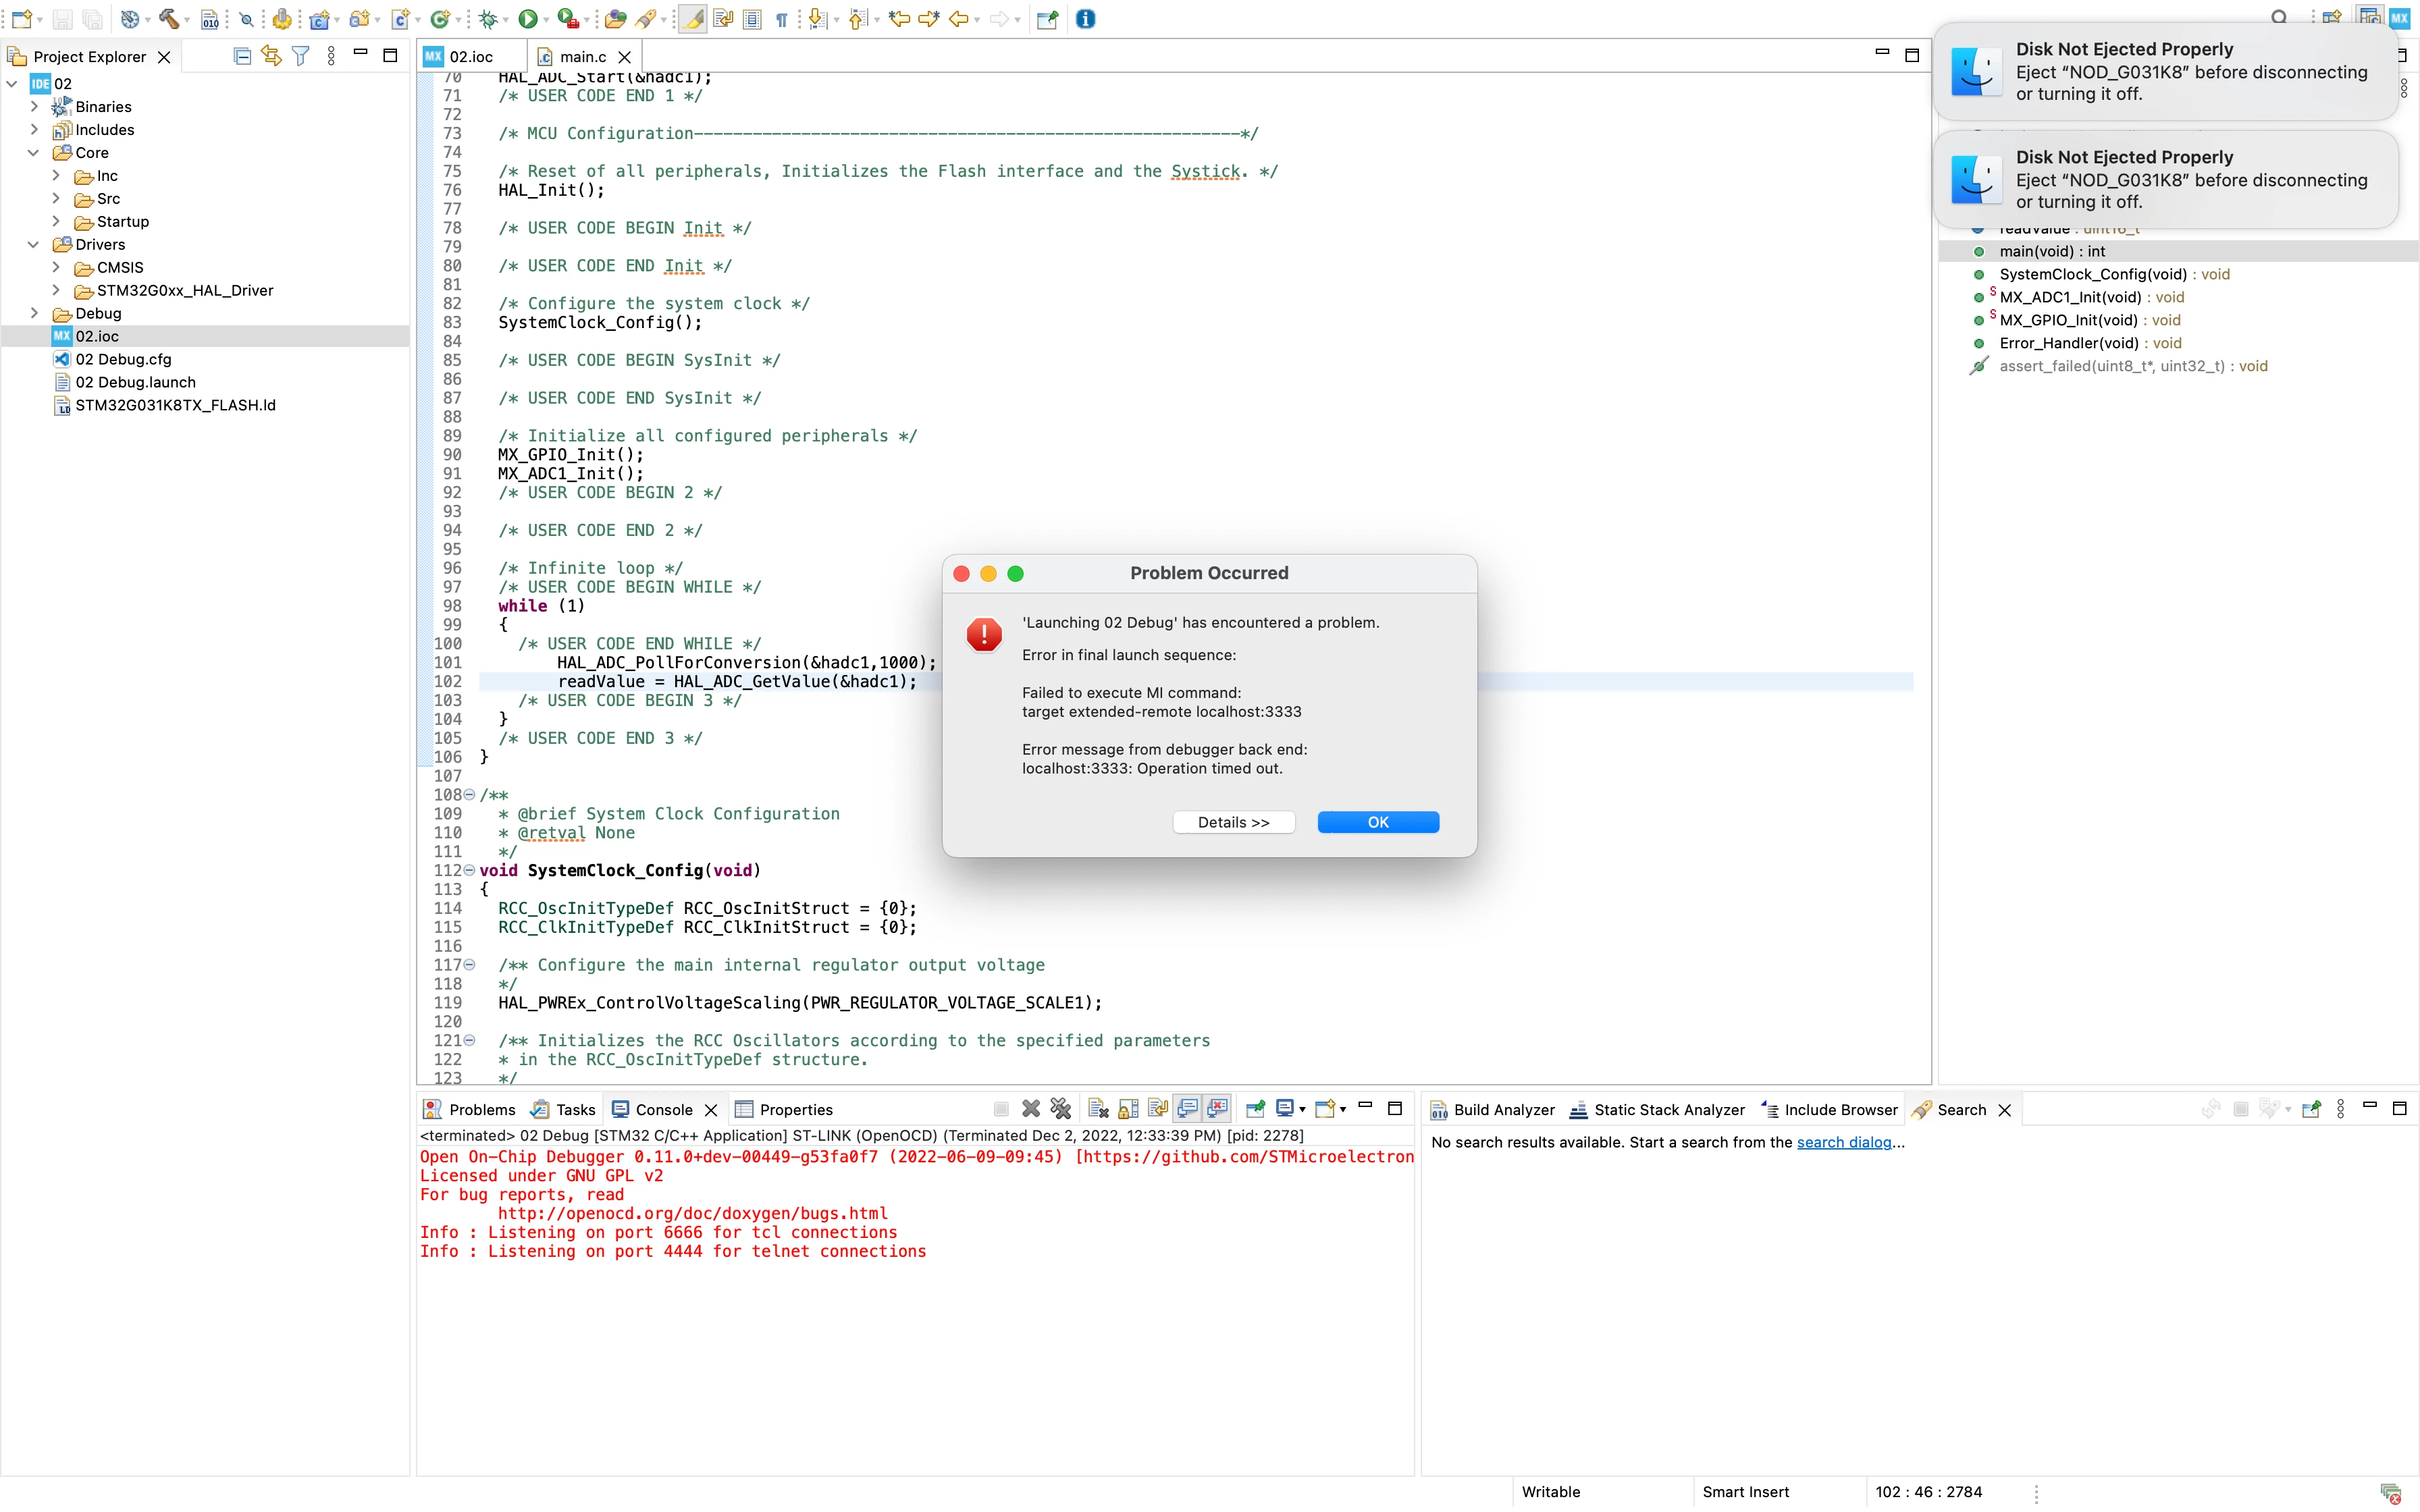
Task: Click the Last Edit Location icon
Action: tap(899, 18)
